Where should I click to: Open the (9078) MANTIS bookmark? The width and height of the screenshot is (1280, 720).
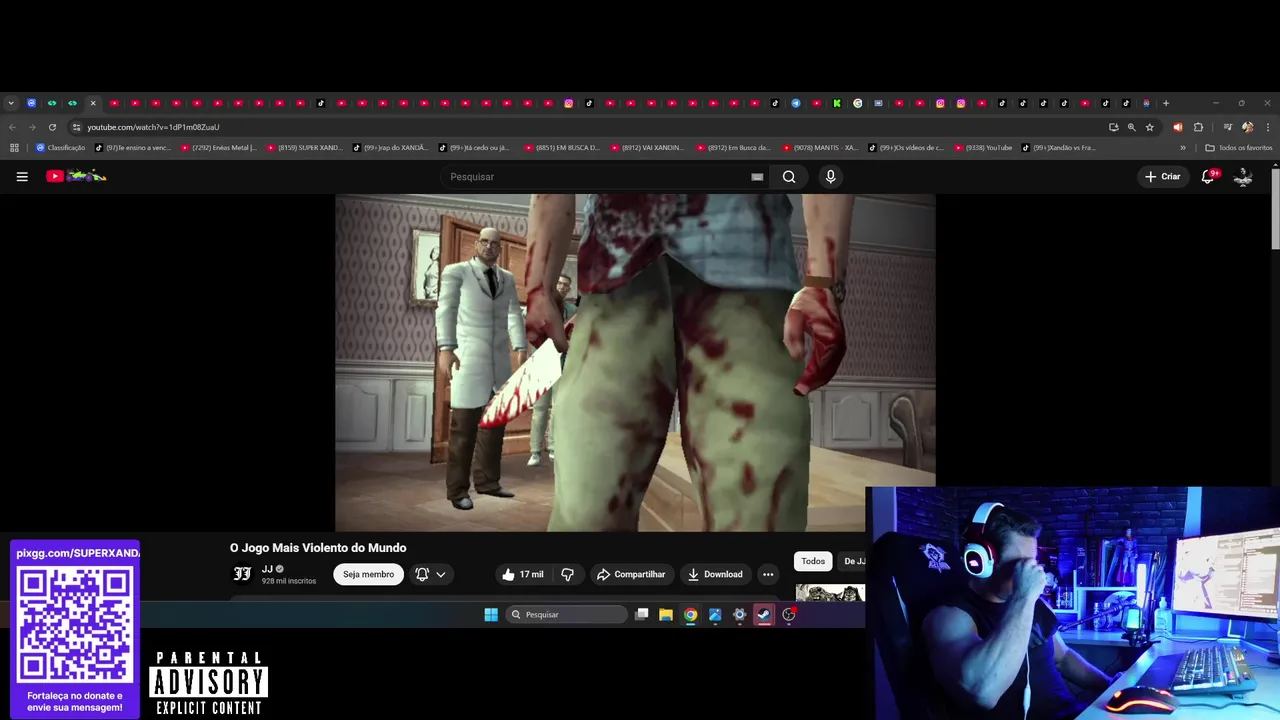click(x=820, y=148)
